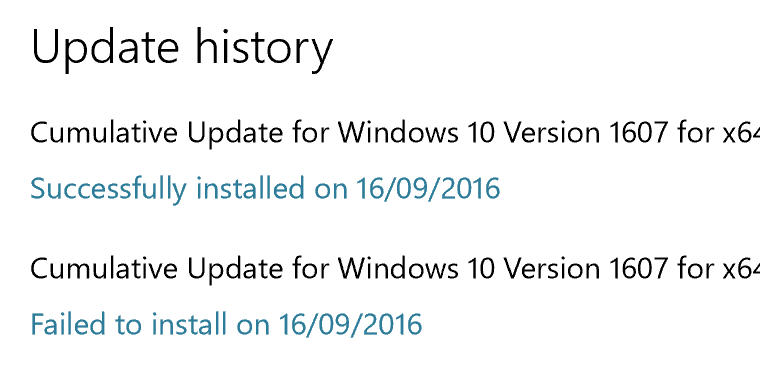View details of the failed update
The height and width of the screenshot is (368, 760).
pyautogui.click(x=226, y=324)
